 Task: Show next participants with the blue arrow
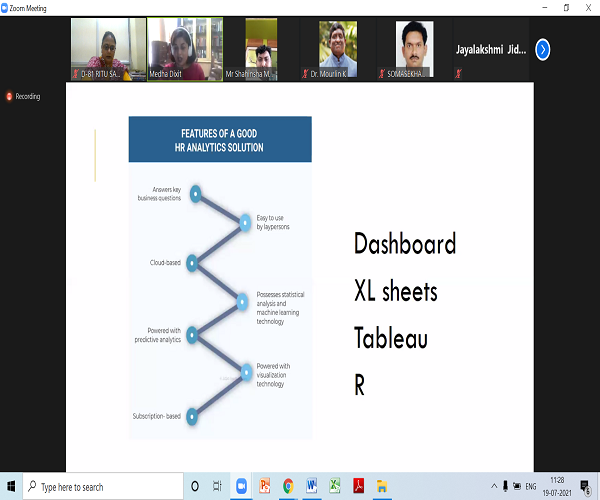(x=542, y=50)
